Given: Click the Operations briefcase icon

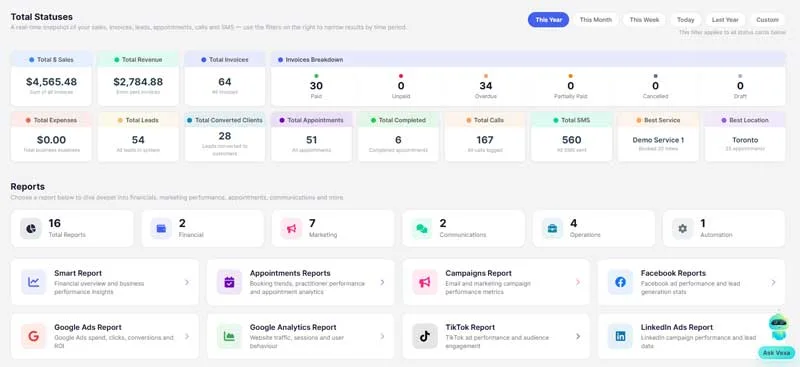Looking at the screenshot, I should click(552, 229).
